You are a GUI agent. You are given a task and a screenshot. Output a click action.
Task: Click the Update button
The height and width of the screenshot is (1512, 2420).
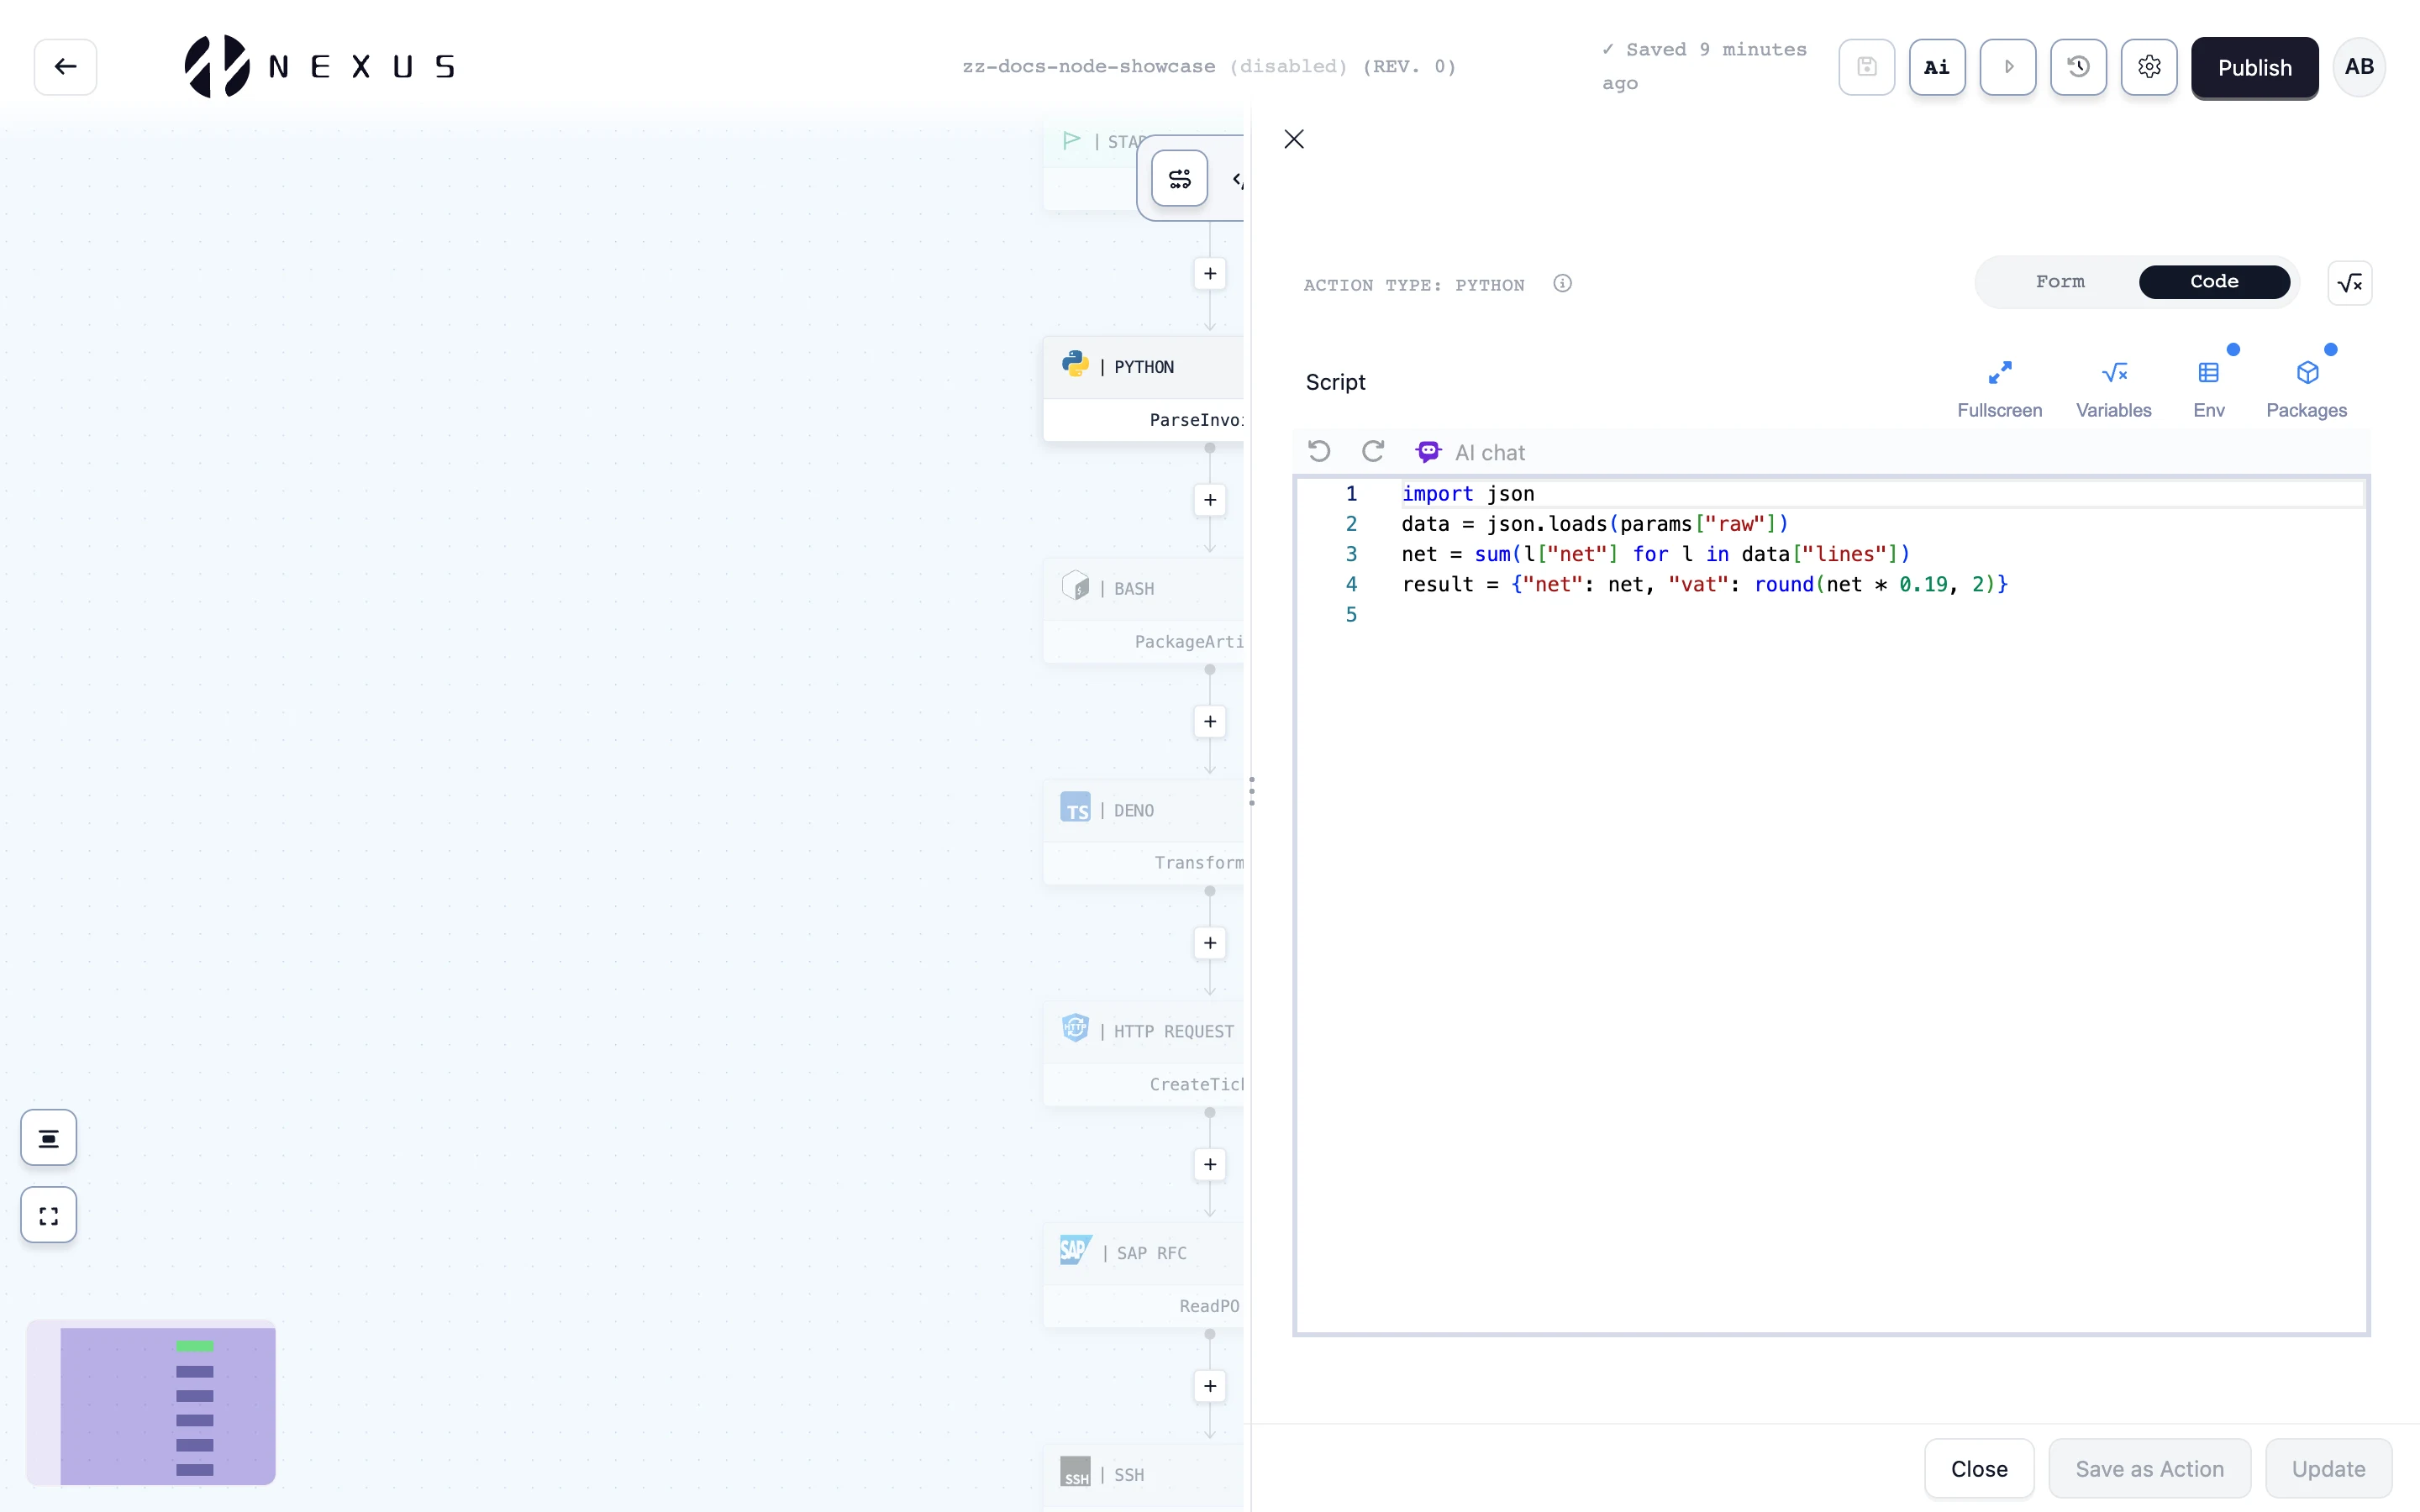click(x=2328, y=1469)
